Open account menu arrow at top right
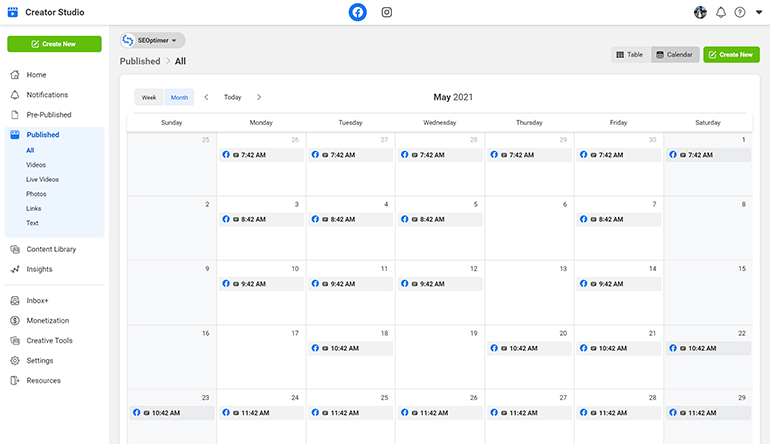Screen dimensions: 770x444 click(759, 12)
